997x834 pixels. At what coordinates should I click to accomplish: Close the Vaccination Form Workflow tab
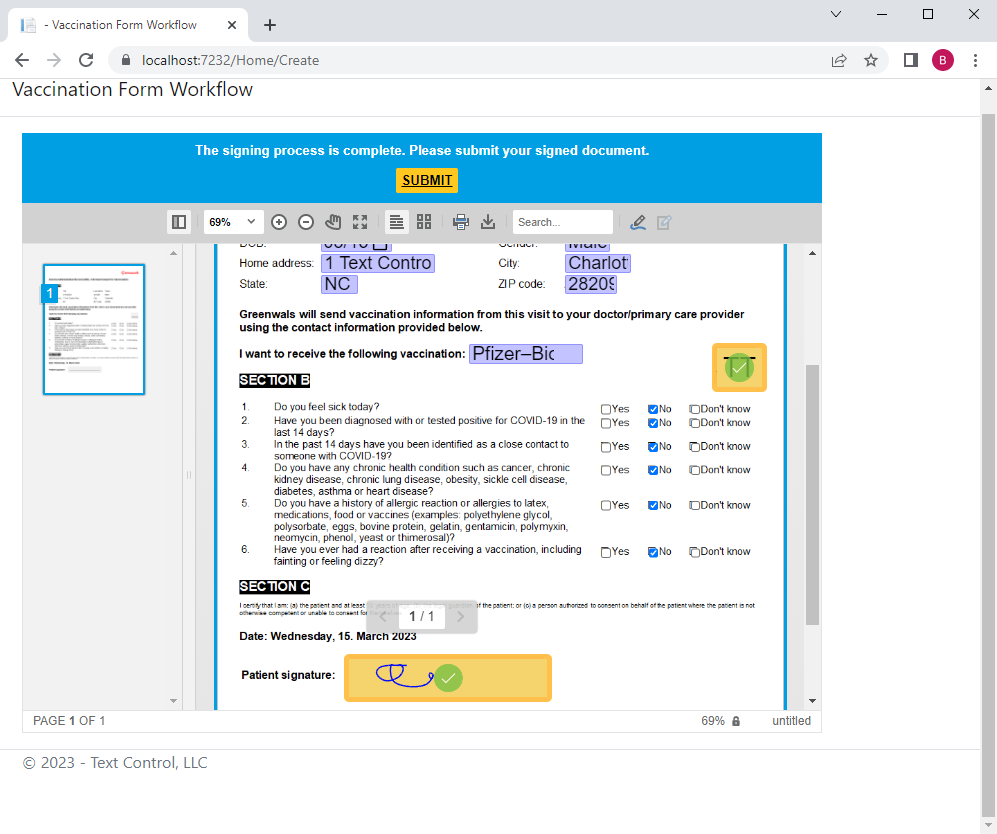tap(231, 25)
